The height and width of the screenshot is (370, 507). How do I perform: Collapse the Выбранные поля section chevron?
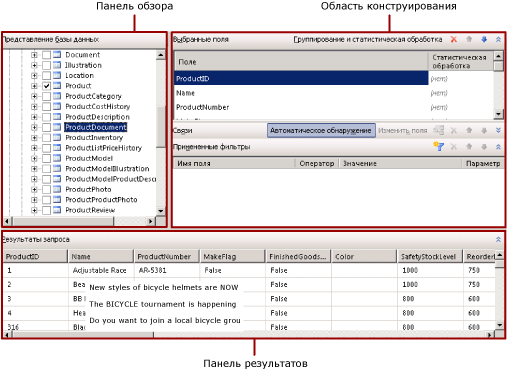(x=498, y=39)
